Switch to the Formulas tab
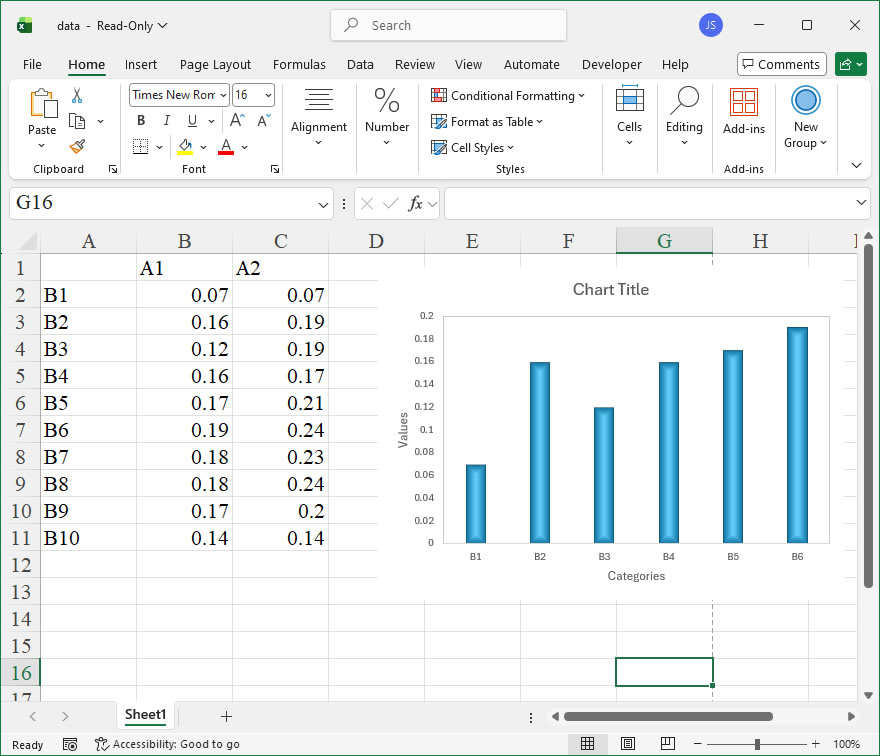Viewport: 880px width, 756px height. (x=299, y=65)
